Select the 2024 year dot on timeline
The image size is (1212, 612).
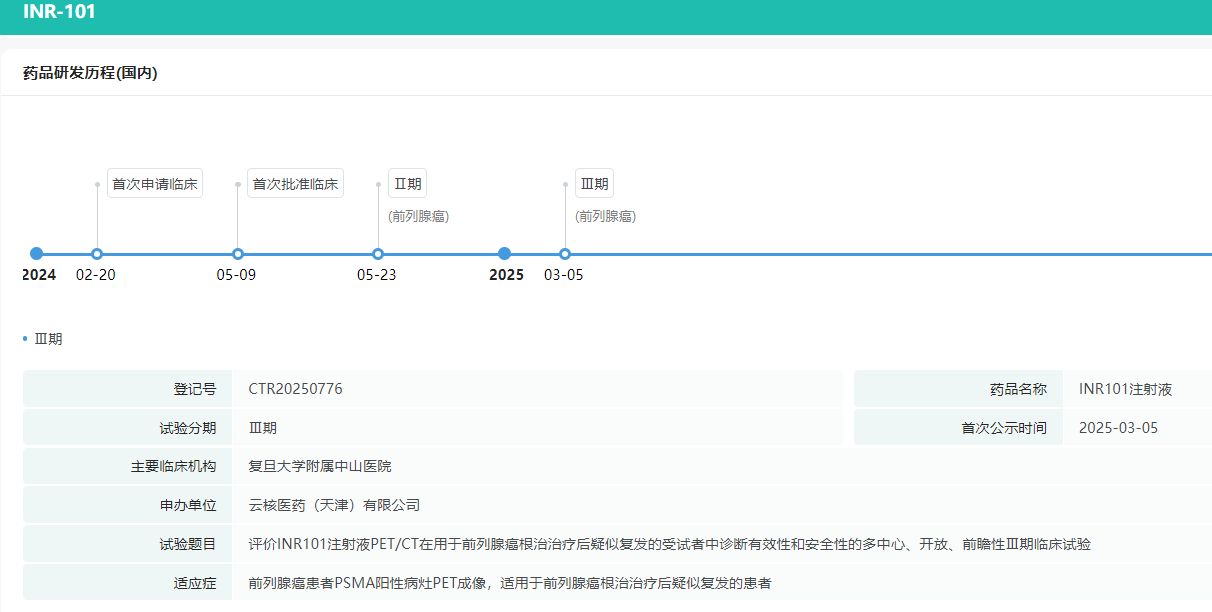pos(37,254)
